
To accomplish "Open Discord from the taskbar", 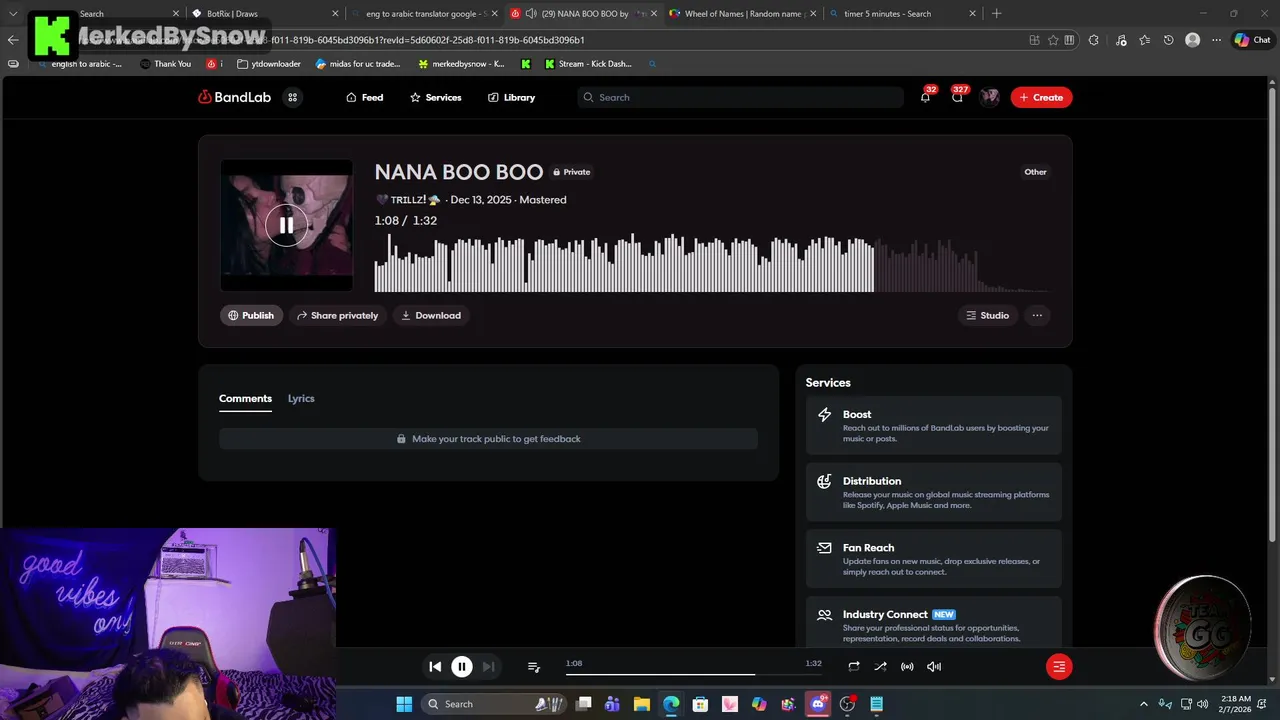I will (818, 704).
